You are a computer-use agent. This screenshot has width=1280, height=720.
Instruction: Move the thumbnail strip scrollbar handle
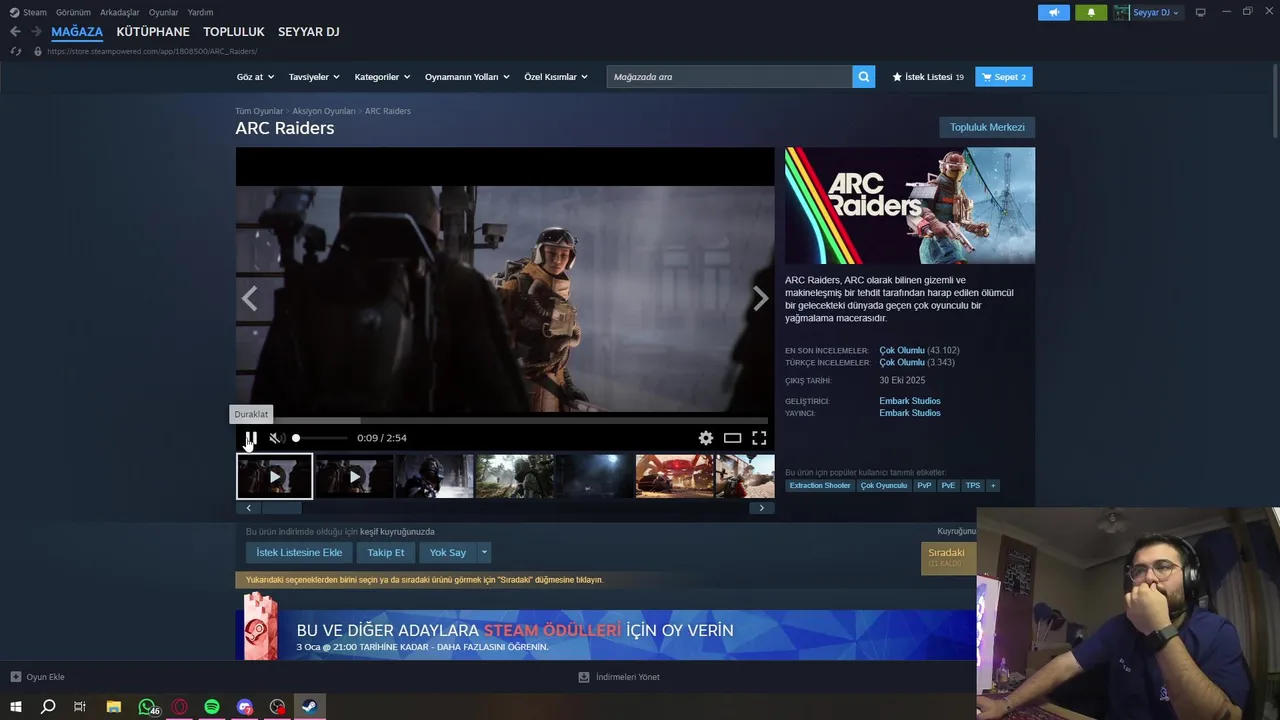(x=281, y=508)
